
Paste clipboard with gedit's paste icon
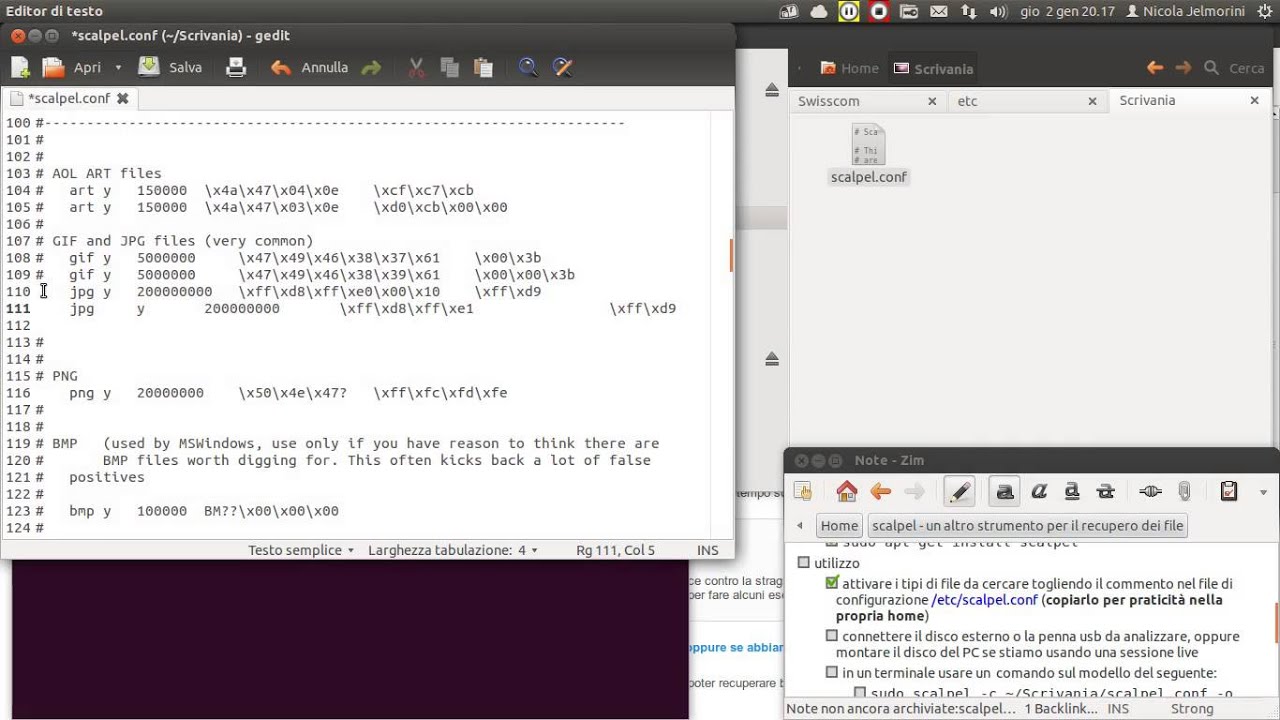(x=484, y=68)
